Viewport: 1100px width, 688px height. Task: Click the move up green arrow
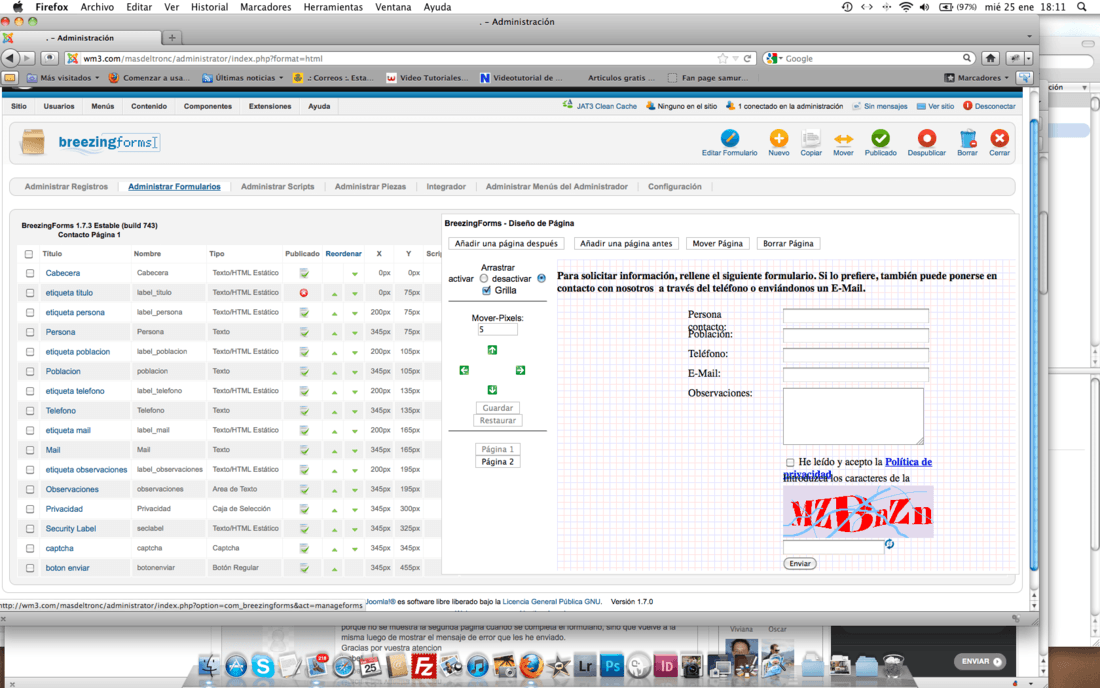coord(492,350)
